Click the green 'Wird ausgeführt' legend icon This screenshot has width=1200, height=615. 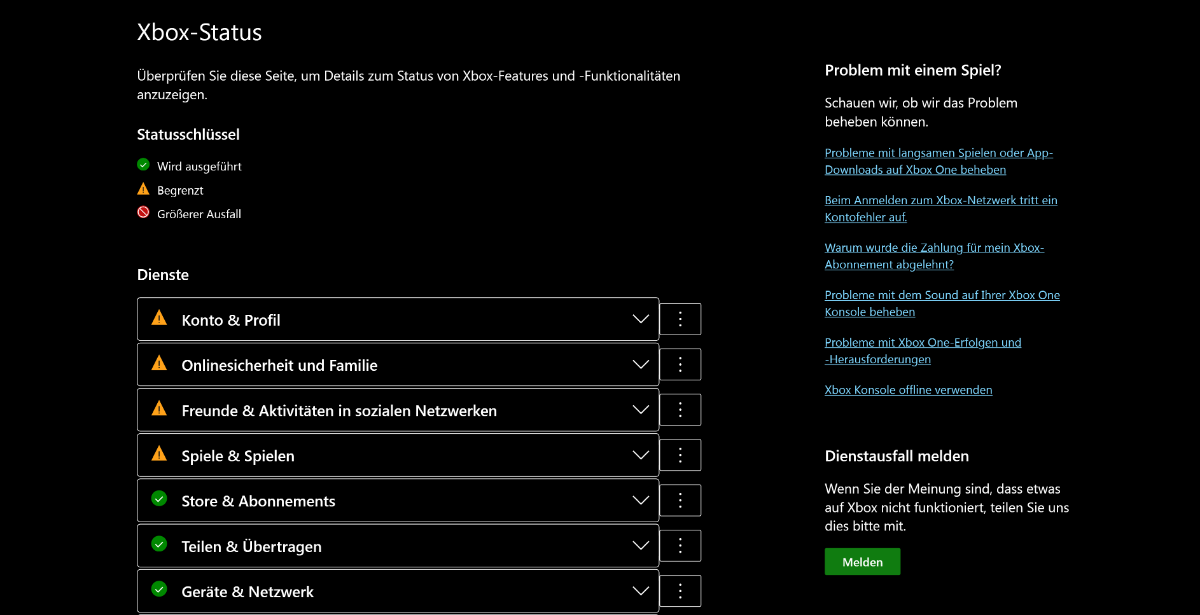coord(143,165)
